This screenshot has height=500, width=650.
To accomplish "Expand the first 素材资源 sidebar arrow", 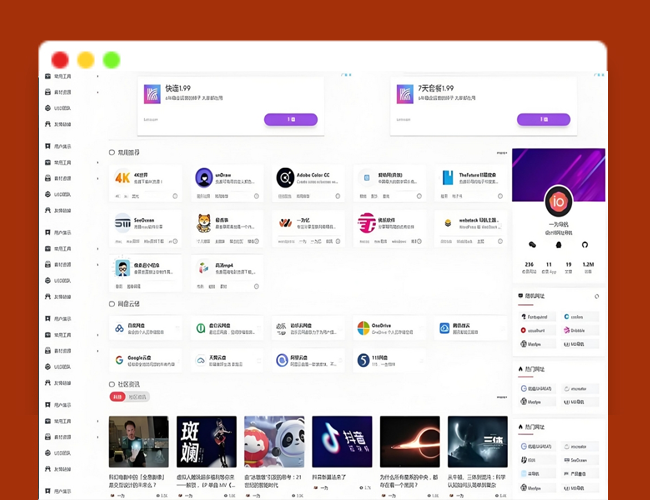I will [x=98, y=93].
